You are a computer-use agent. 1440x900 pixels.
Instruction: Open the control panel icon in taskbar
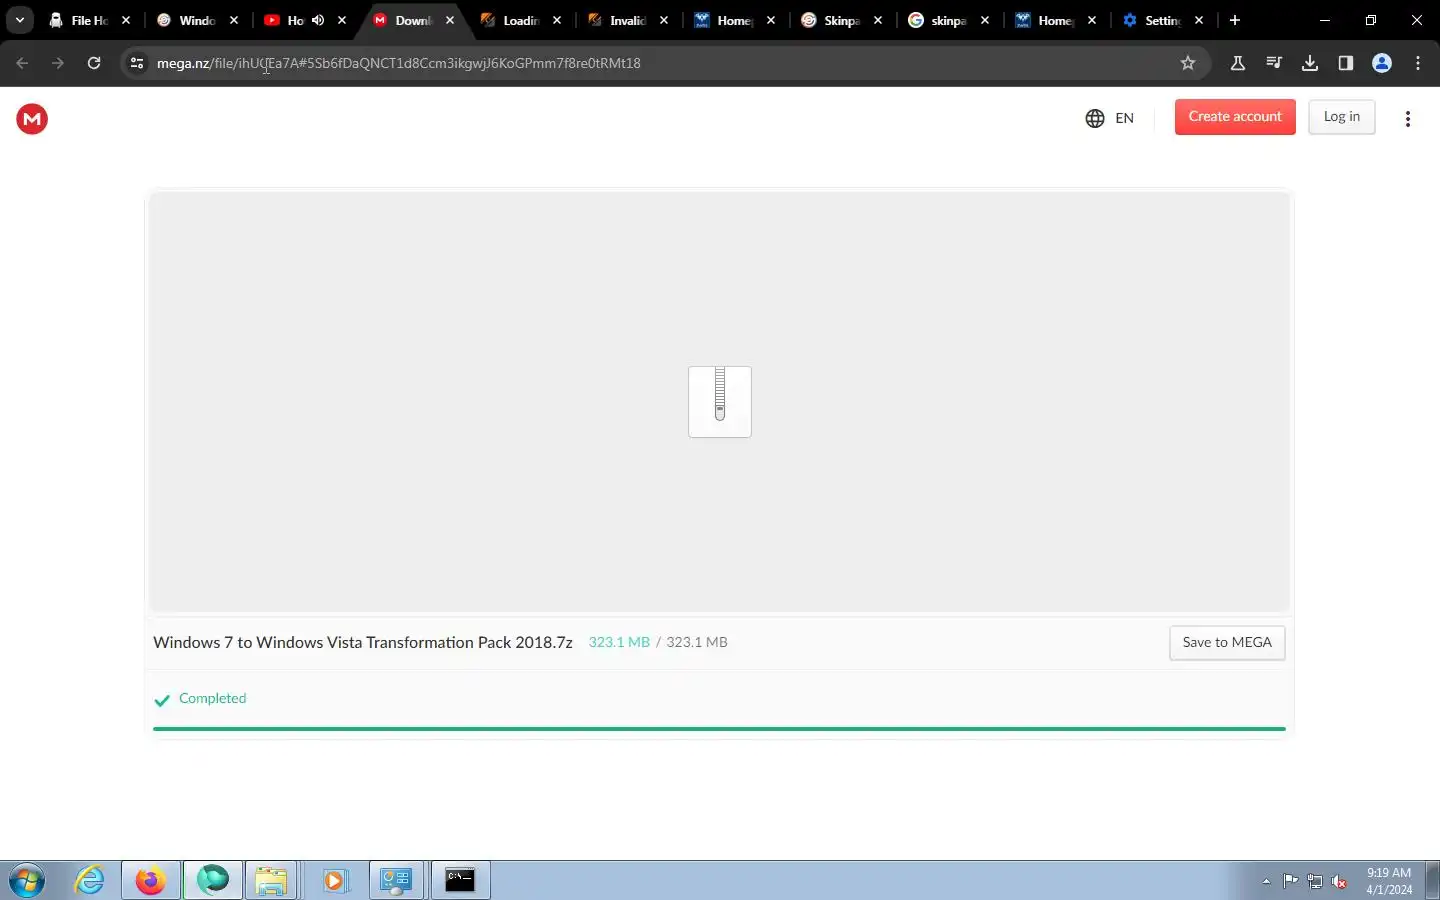point(397,880)
